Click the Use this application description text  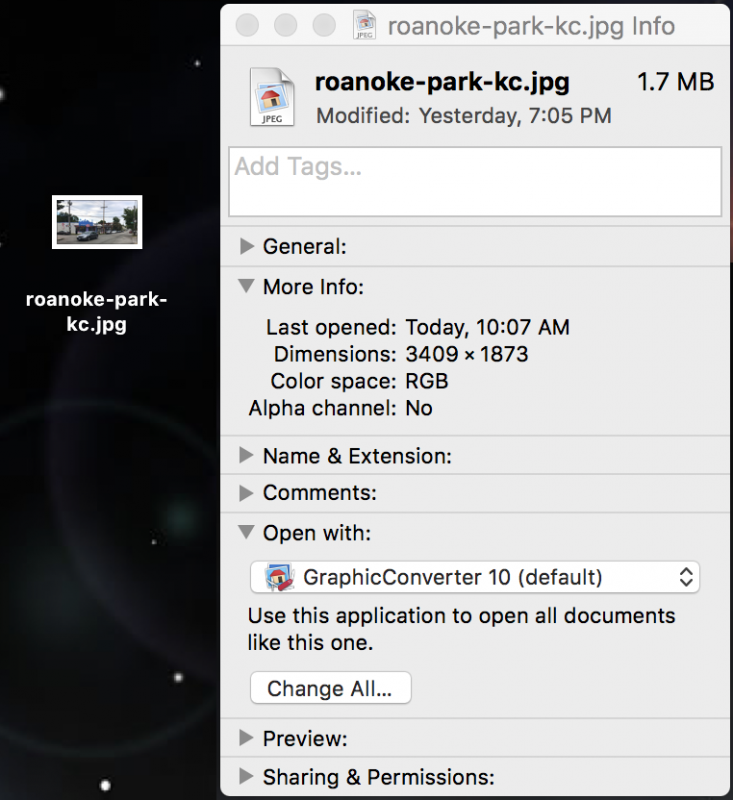(461, 629)
